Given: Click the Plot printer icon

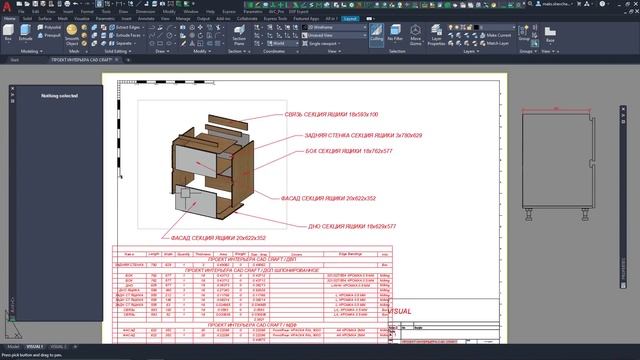Looking at the screenshot, I should [67, 4].
